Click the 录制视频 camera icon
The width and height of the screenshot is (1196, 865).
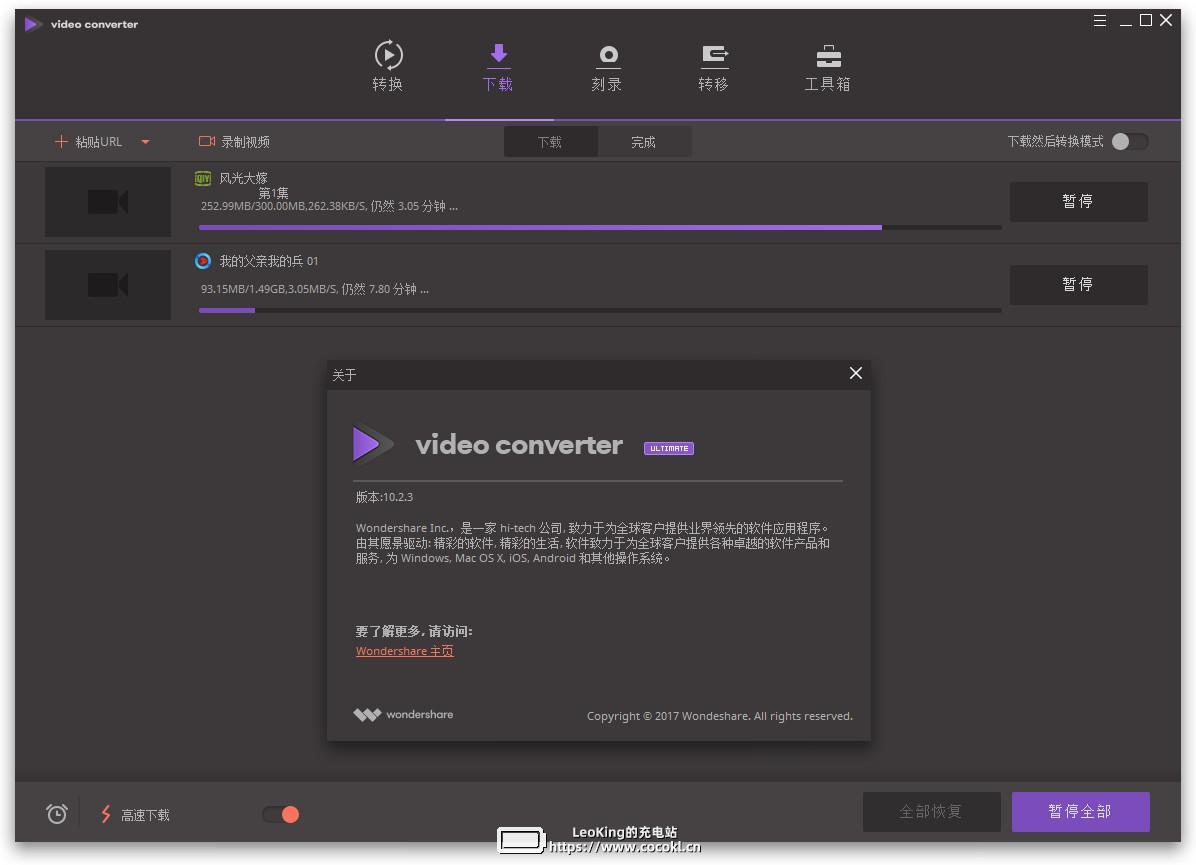tap(207, 141)
